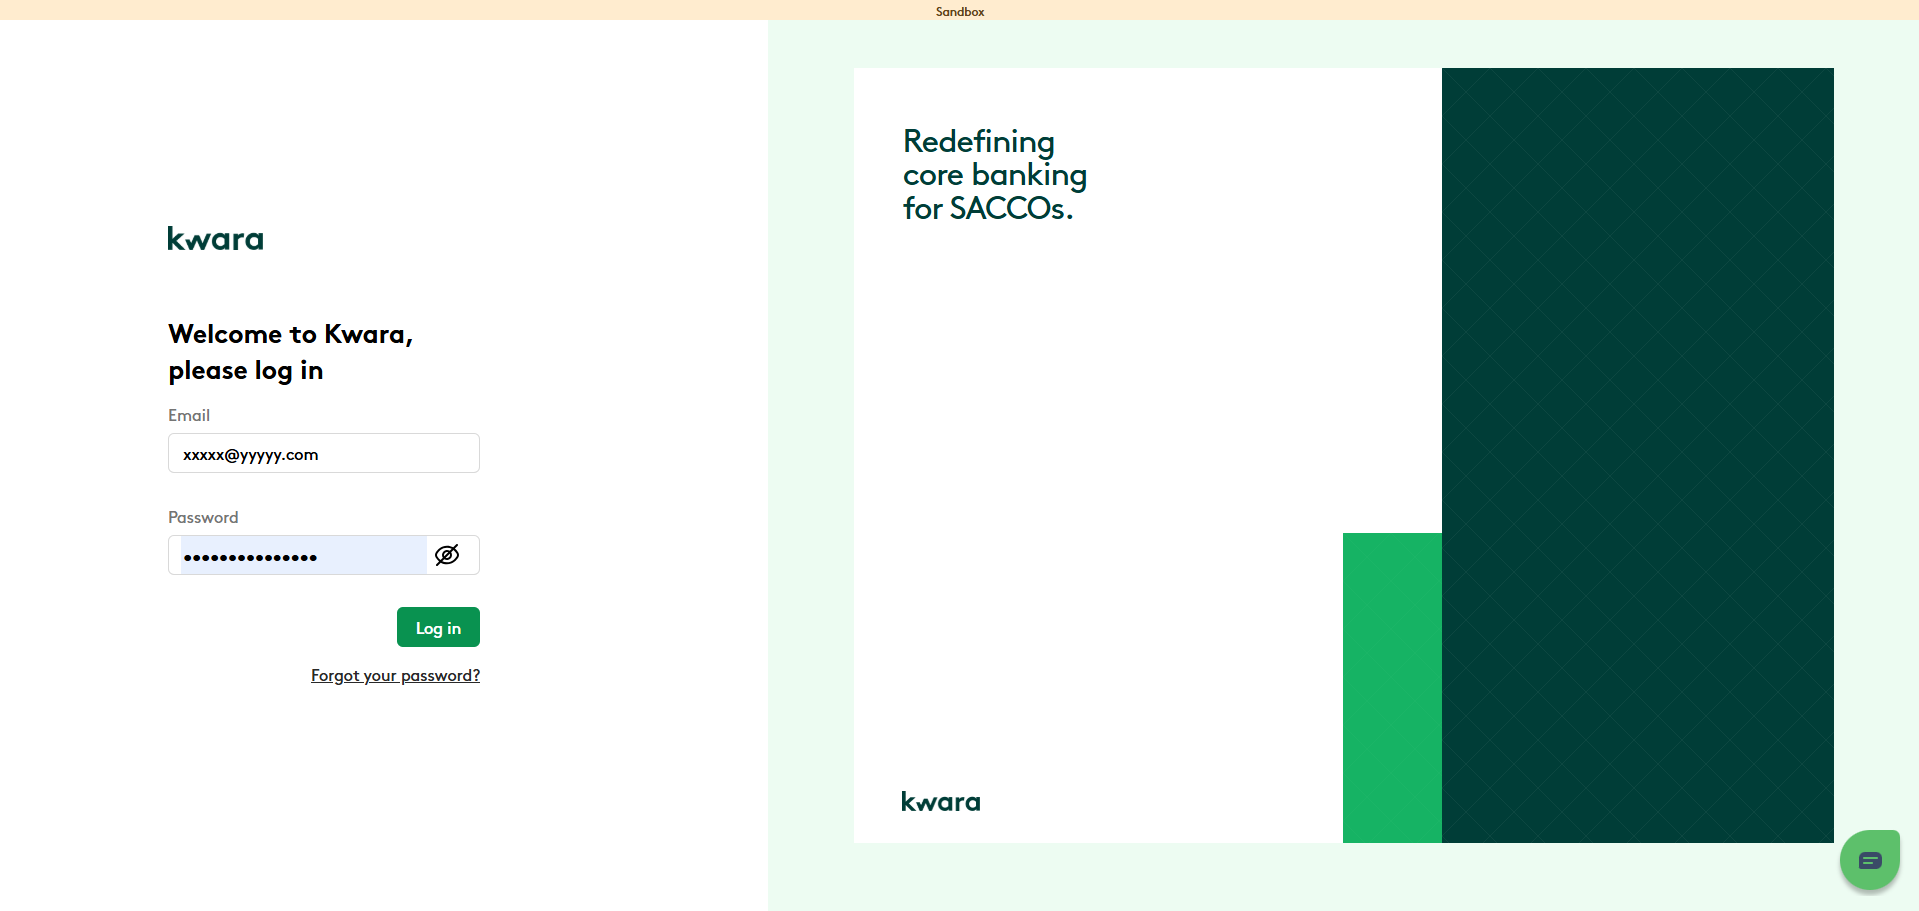Open the Forgot your password link
The width and height of the screenshot is (1919, 911).
[x=395, y=676]
